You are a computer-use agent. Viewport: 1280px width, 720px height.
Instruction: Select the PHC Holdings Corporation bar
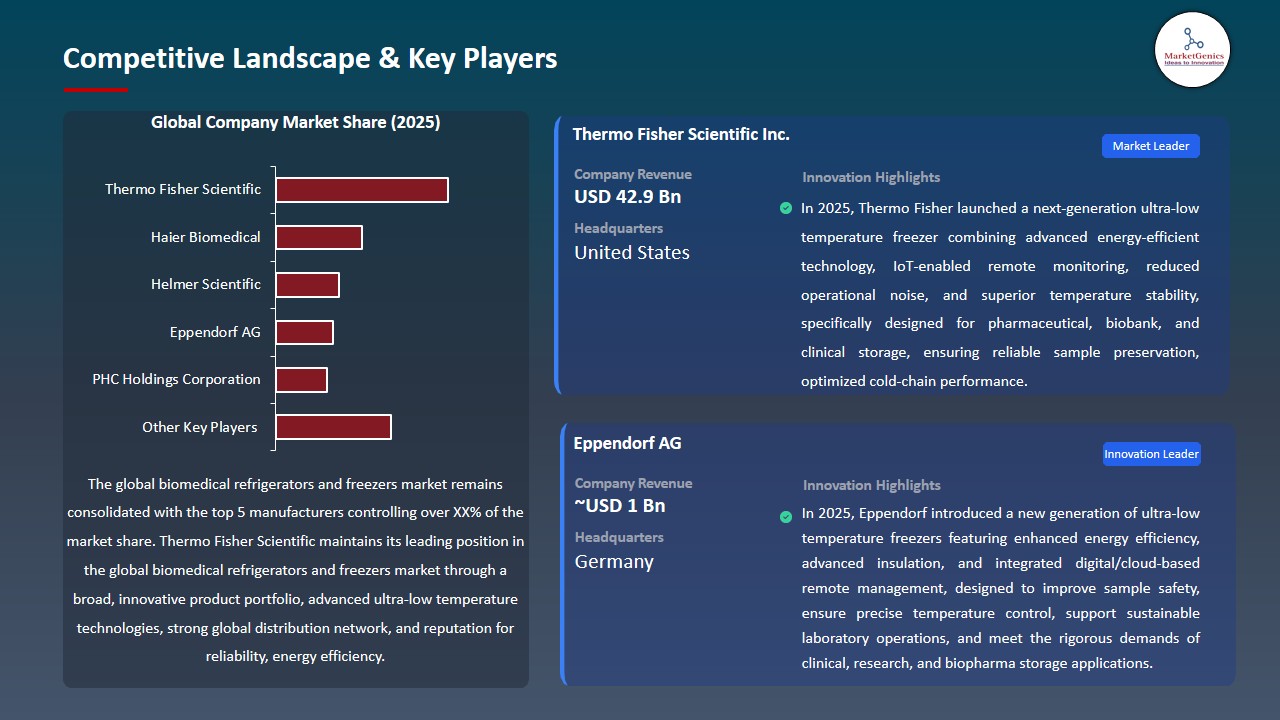click(x=301, y=380)
